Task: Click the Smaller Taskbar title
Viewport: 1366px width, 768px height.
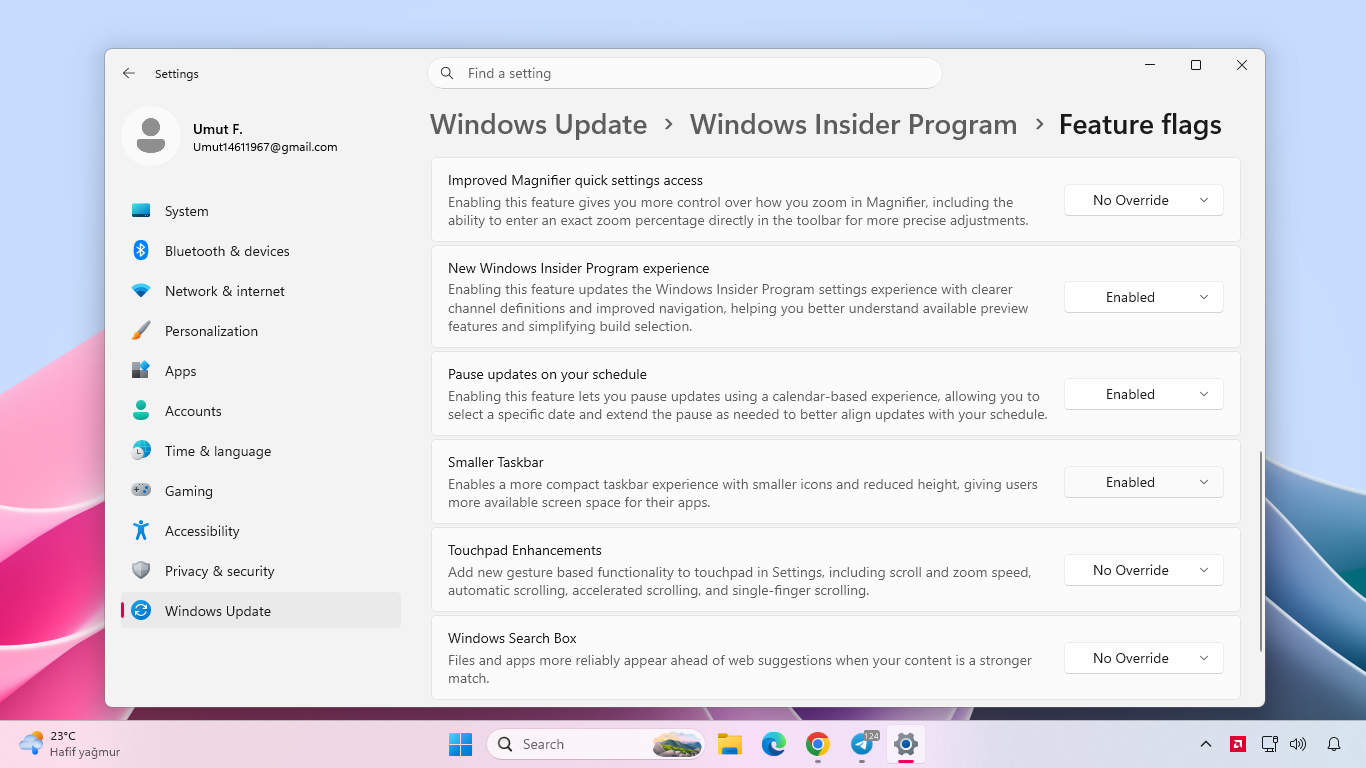Action: pos(496,462)
